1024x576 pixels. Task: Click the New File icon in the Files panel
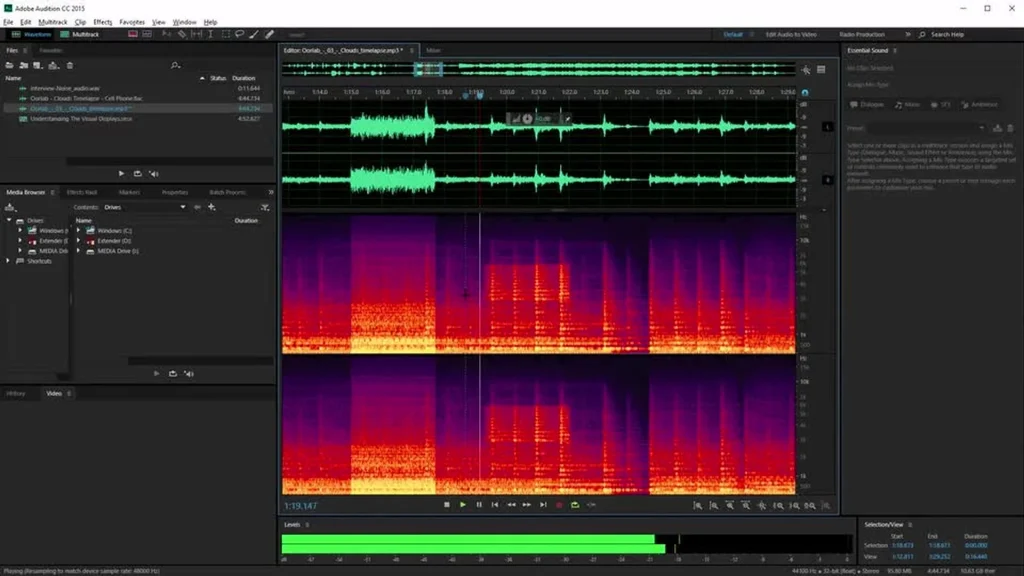38,65
